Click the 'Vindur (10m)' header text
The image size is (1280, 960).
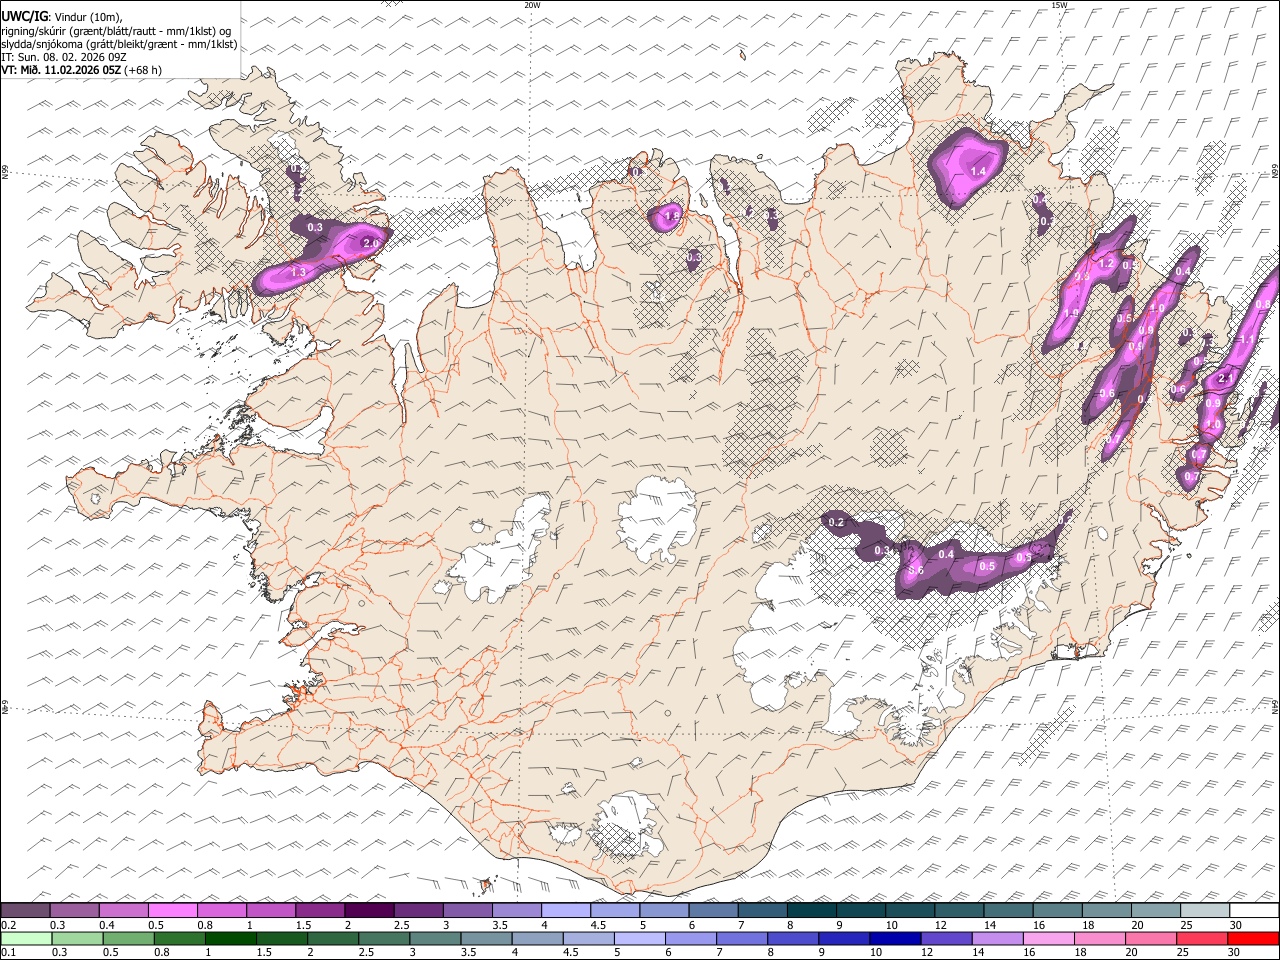coord(89,17)
